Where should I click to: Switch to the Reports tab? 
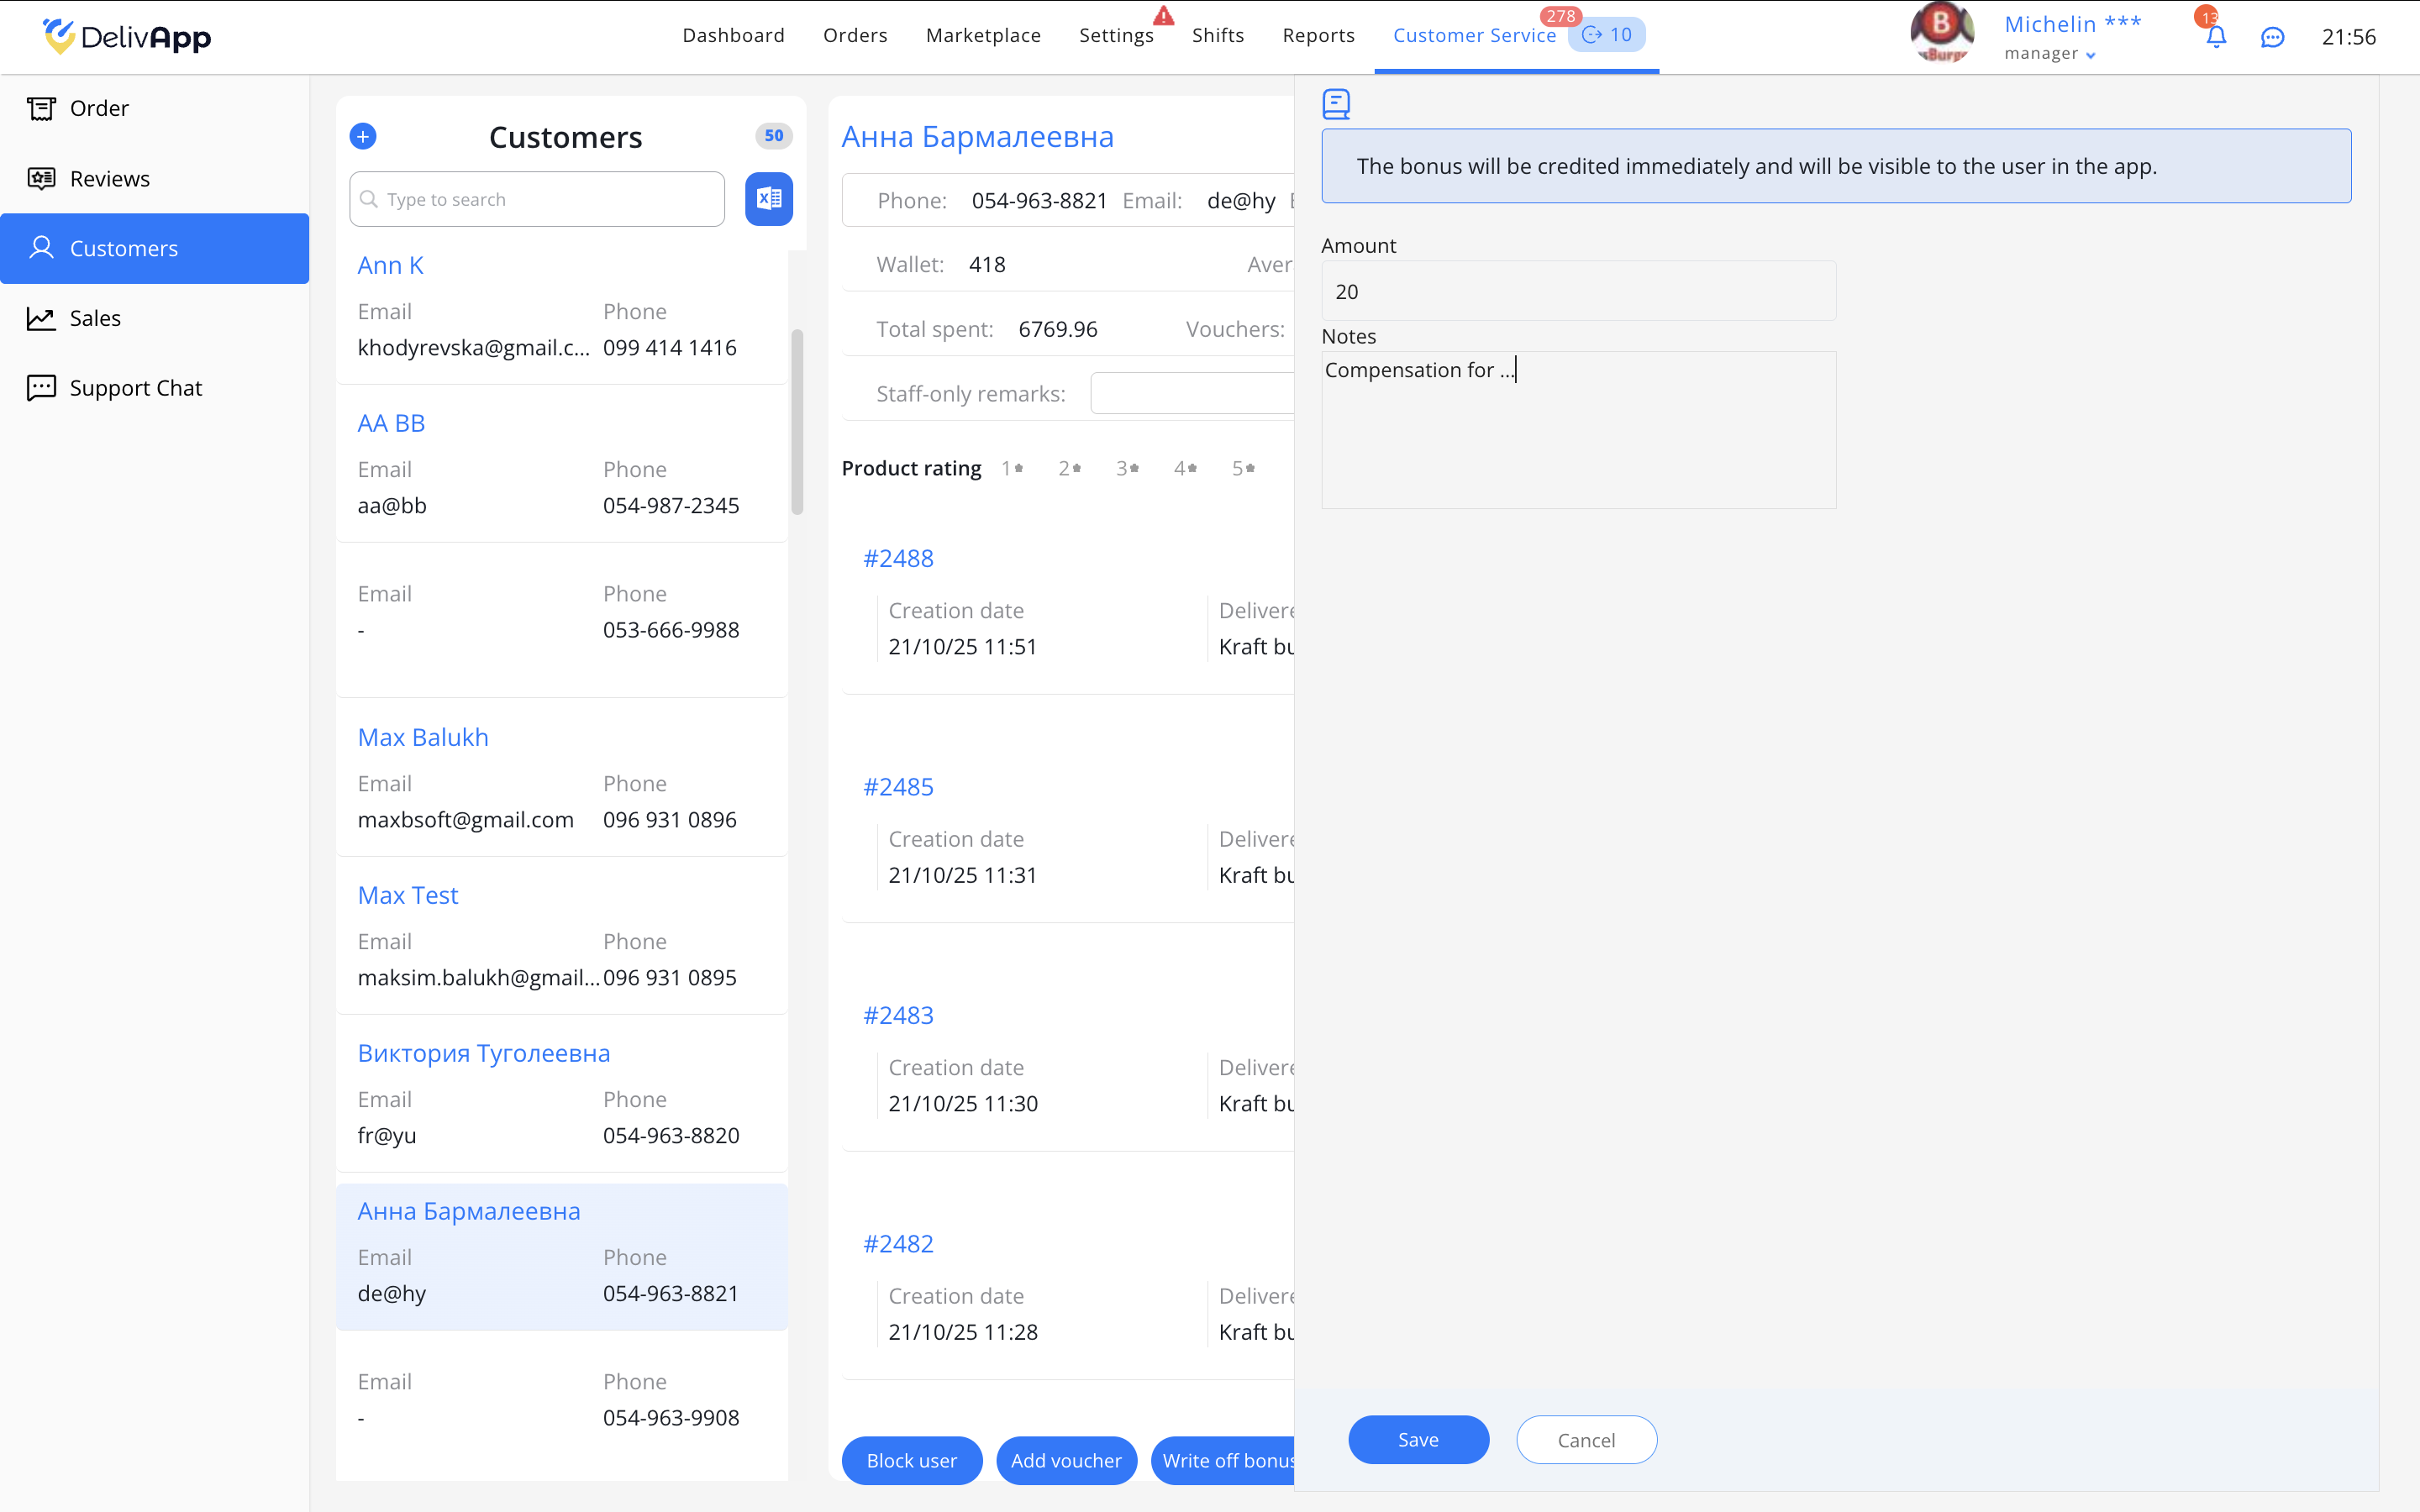pyautogui.click(x=1318, y=35)
